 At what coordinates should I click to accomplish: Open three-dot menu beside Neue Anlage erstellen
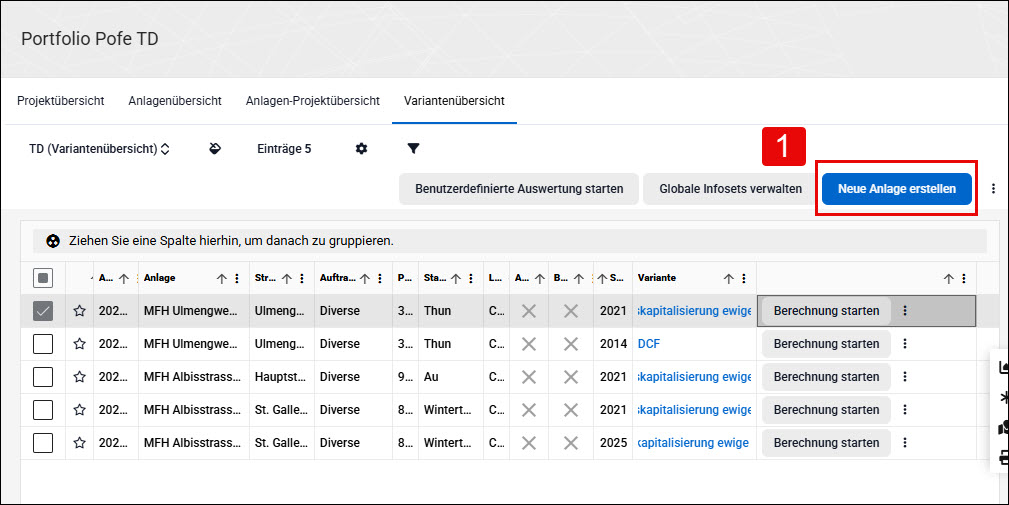(x=994, y=188)
